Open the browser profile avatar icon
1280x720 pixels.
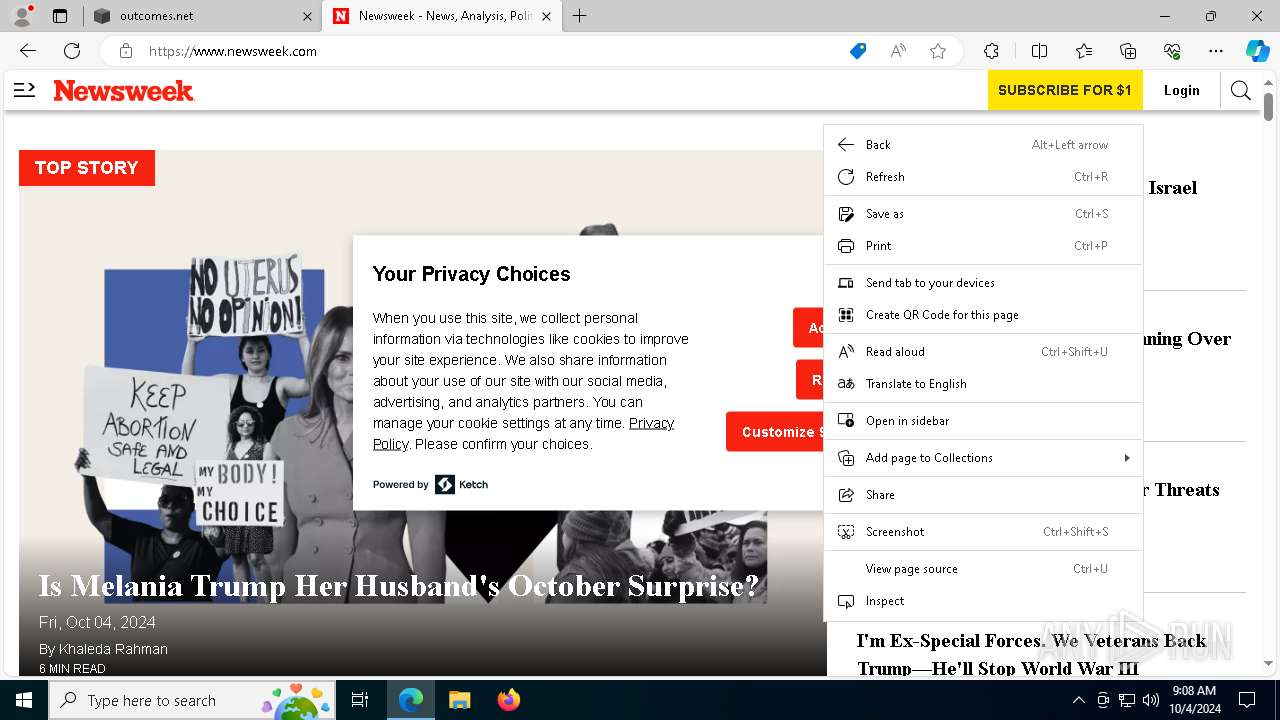point(22,16)
